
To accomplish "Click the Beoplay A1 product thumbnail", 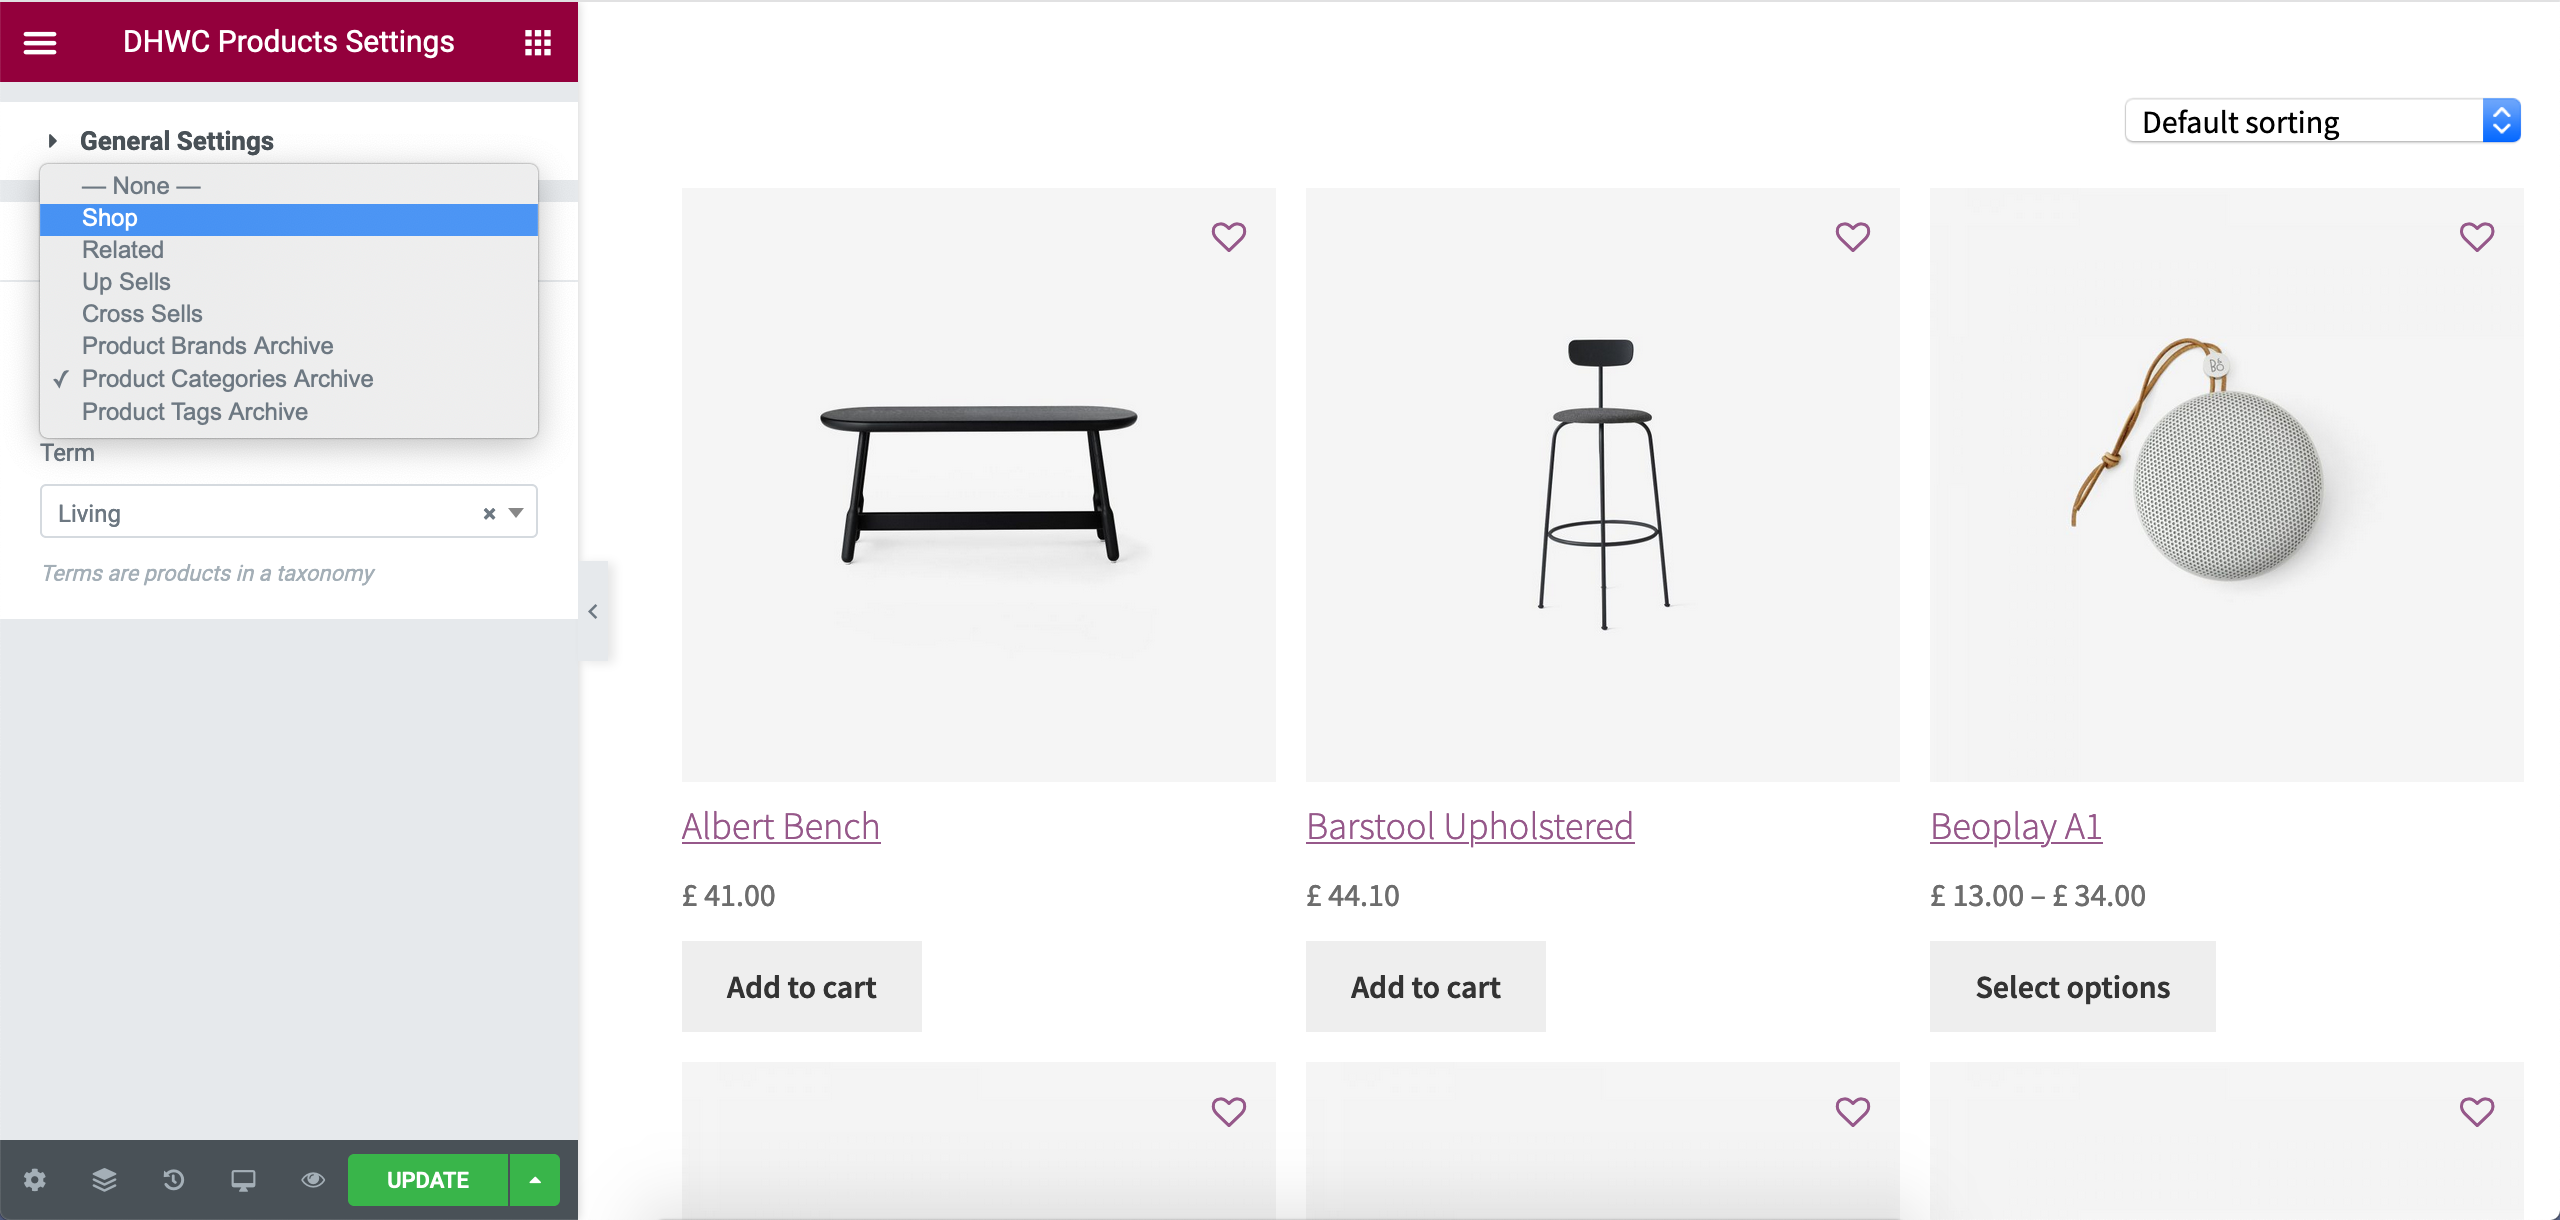I will (2227, 482).
